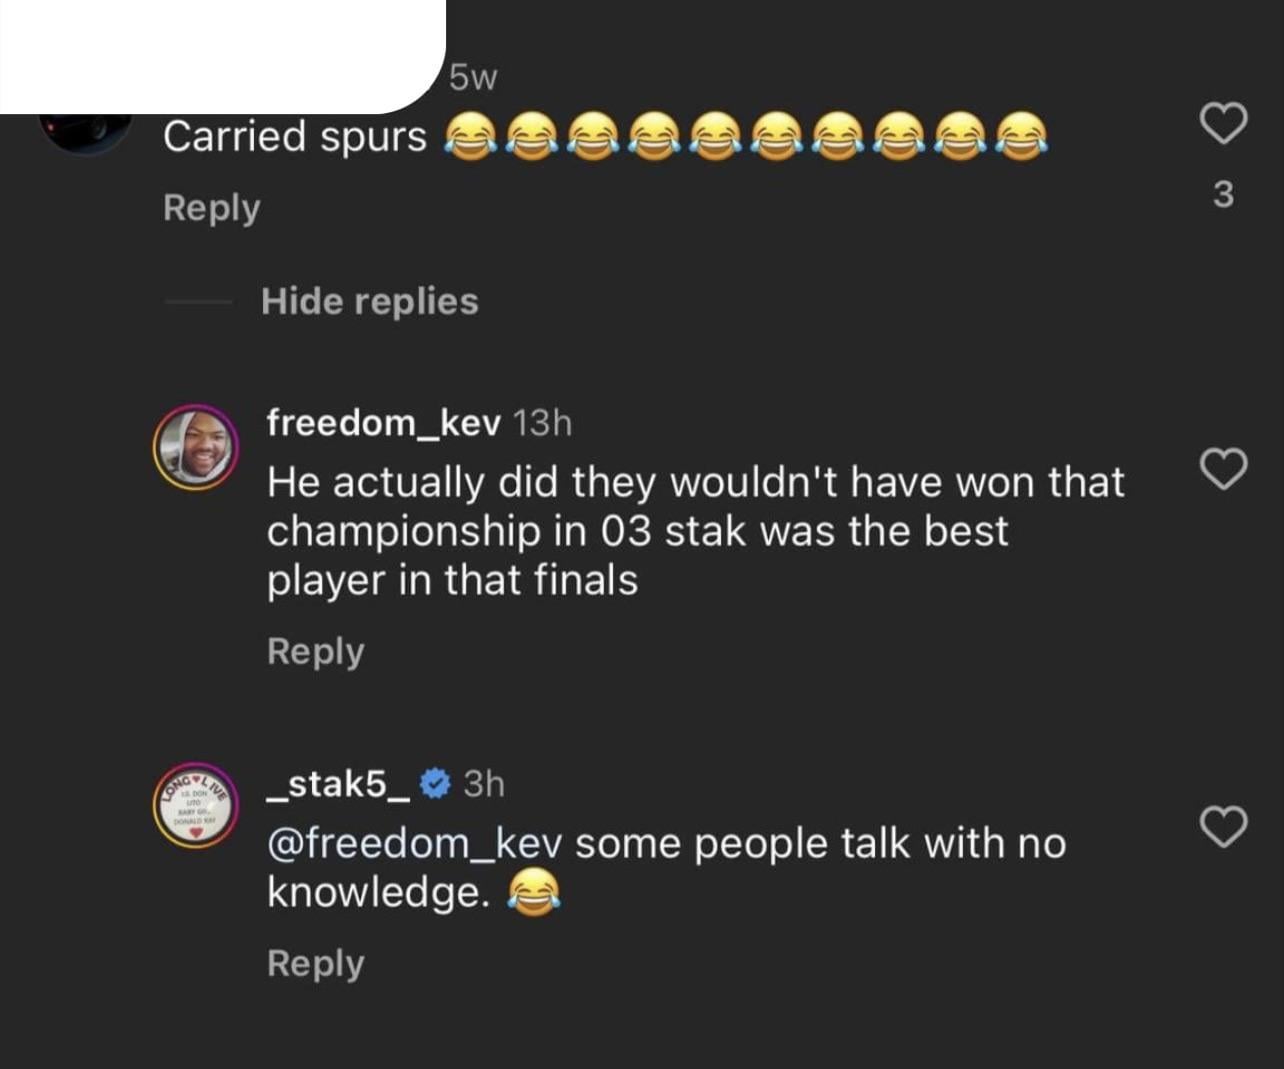Click the 5w timestamp on top comment

(473, 77)
